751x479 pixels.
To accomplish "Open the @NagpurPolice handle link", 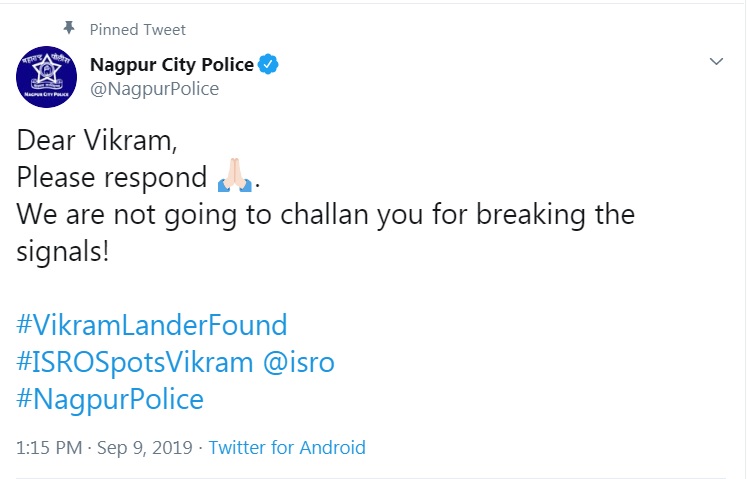I will pyautogui.click(x=154, y=89).
